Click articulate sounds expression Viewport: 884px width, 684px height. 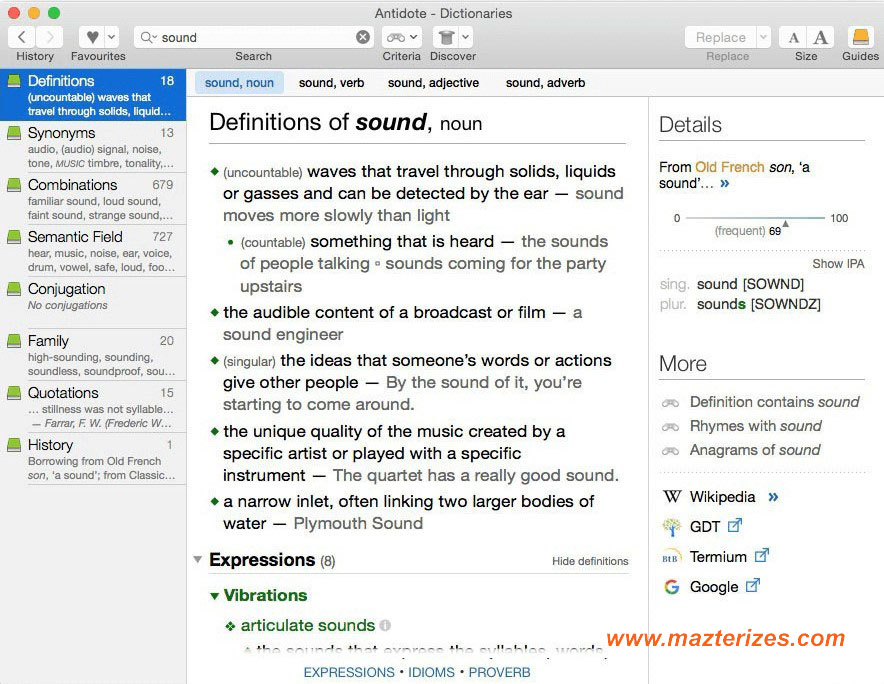click(x=307, y=625)
